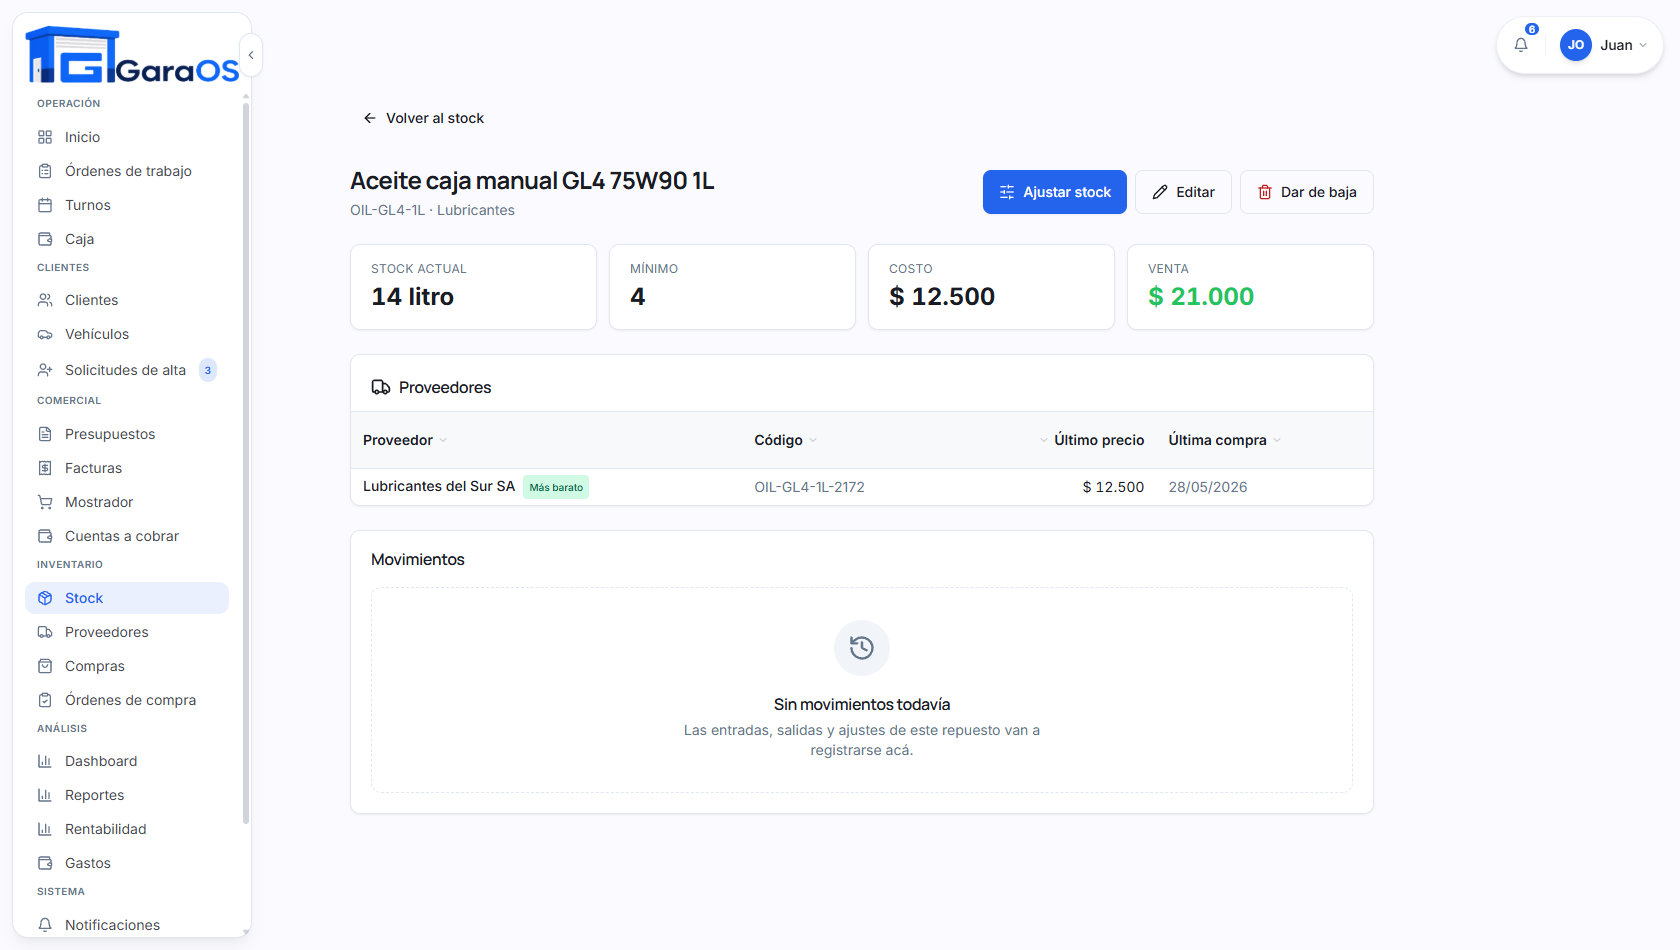The image size is (1680, 950).
Task: Click the Mostrador cart icon
Action: point(45,502)
